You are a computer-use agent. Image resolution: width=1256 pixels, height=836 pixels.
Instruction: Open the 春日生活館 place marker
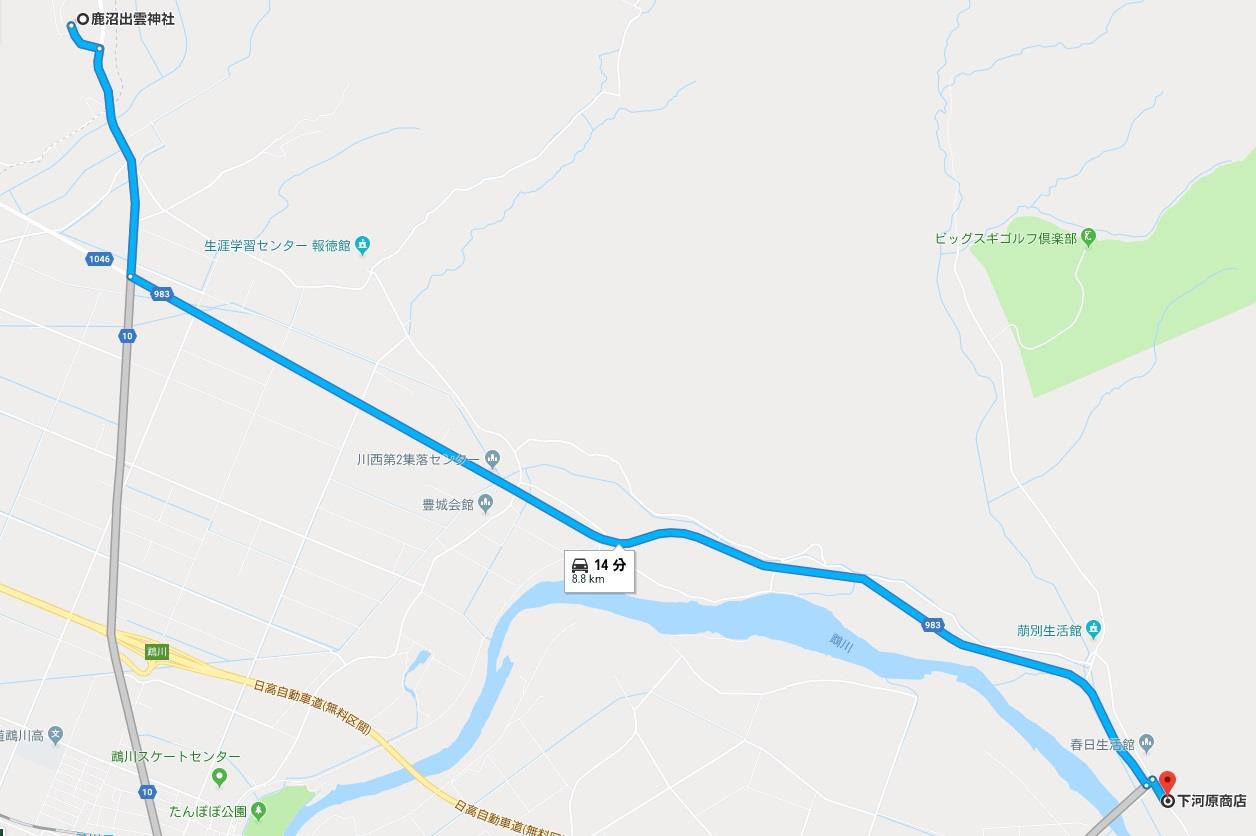[x=1146, y=743]
